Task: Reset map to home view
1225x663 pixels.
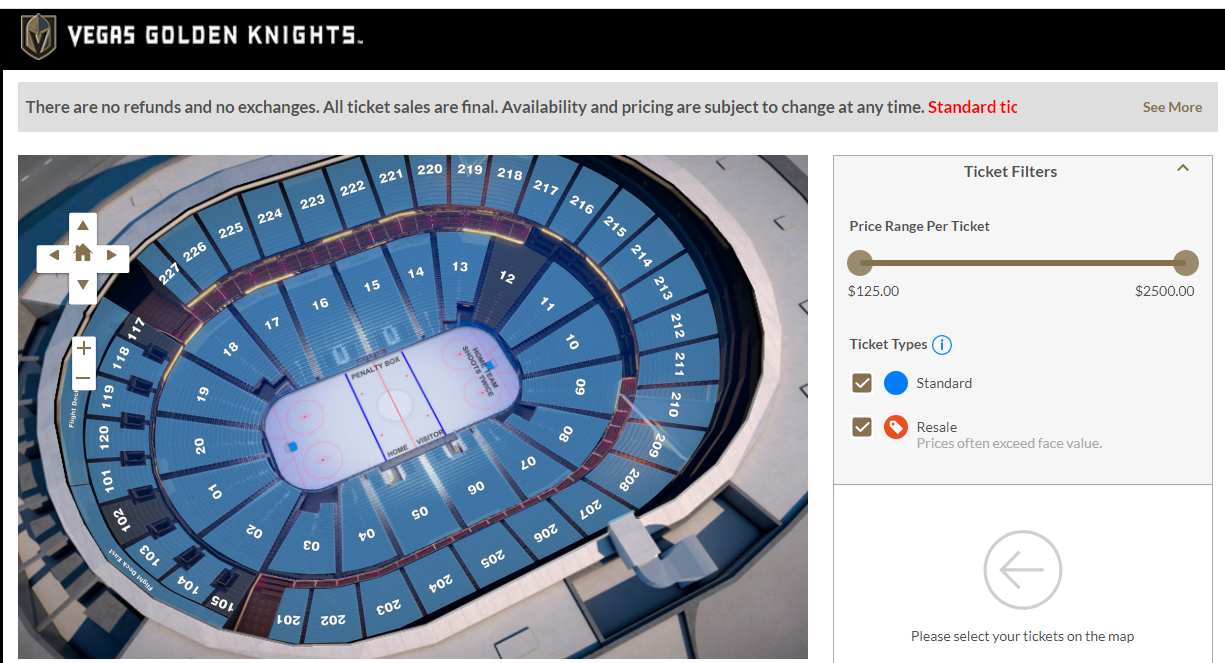Action: 83,254
